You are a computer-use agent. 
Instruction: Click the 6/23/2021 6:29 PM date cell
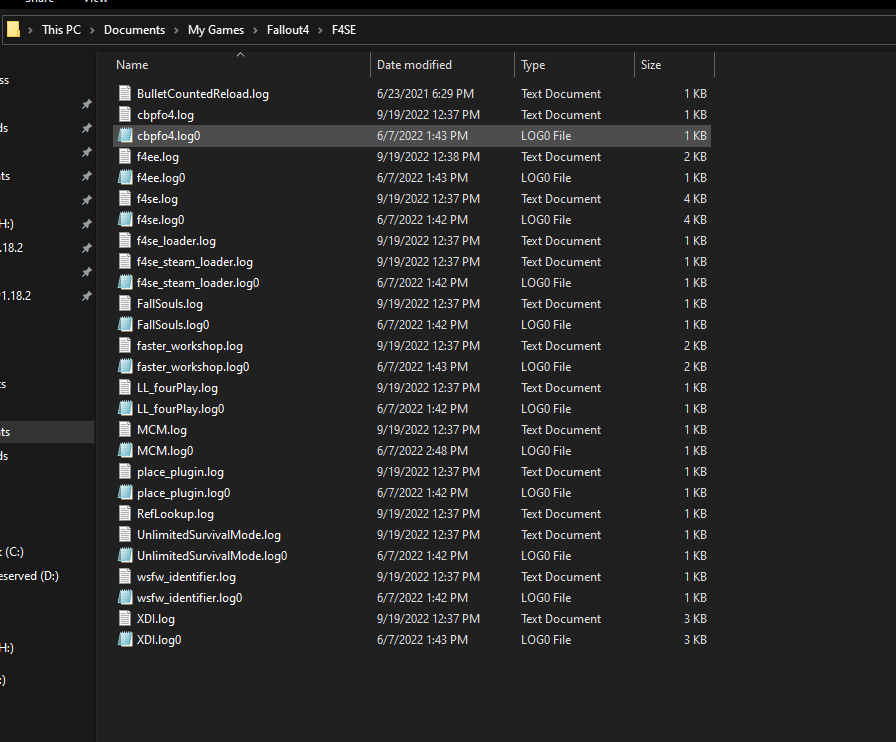pyautogui.click(x=425, y=94)
